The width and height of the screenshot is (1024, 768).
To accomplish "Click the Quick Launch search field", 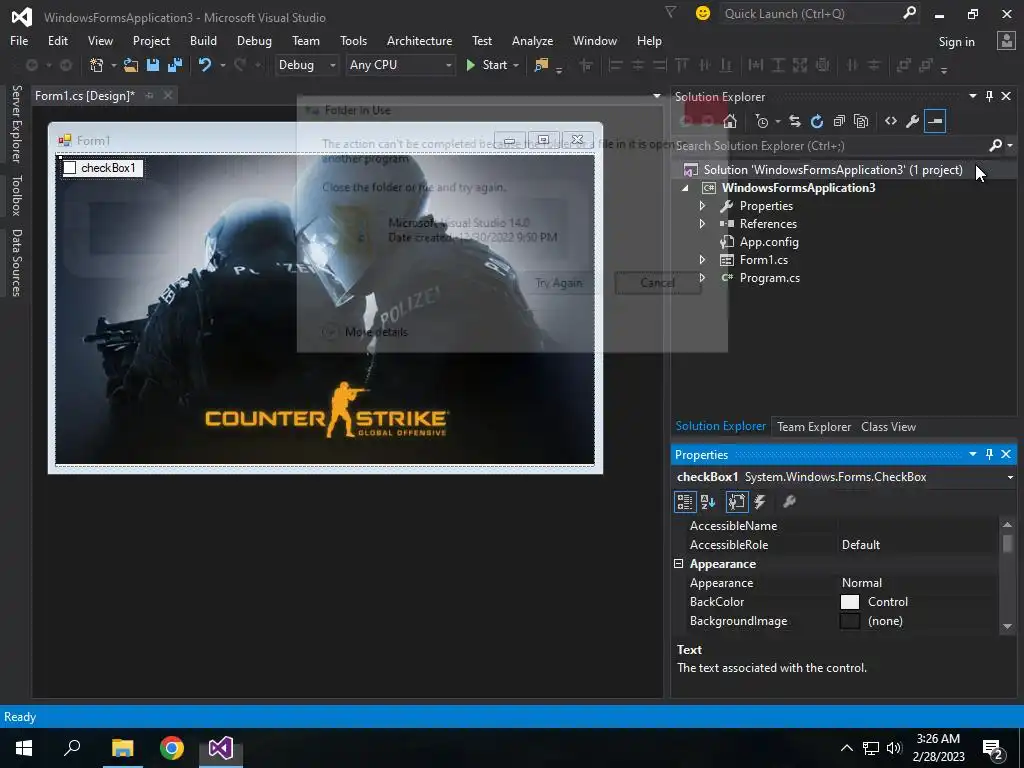I will pos(811,14).
